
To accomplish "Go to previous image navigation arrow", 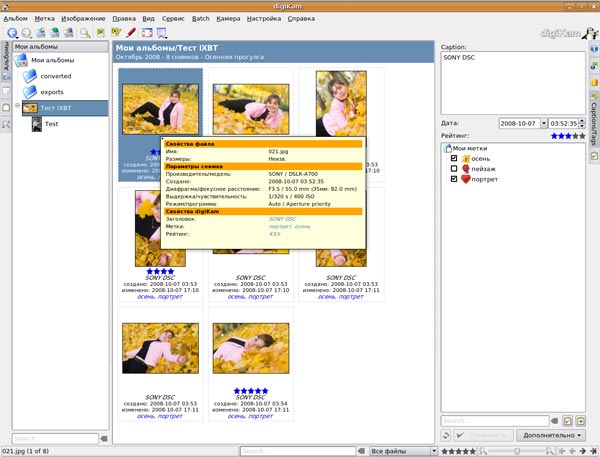I will click(x=572, y=451).
